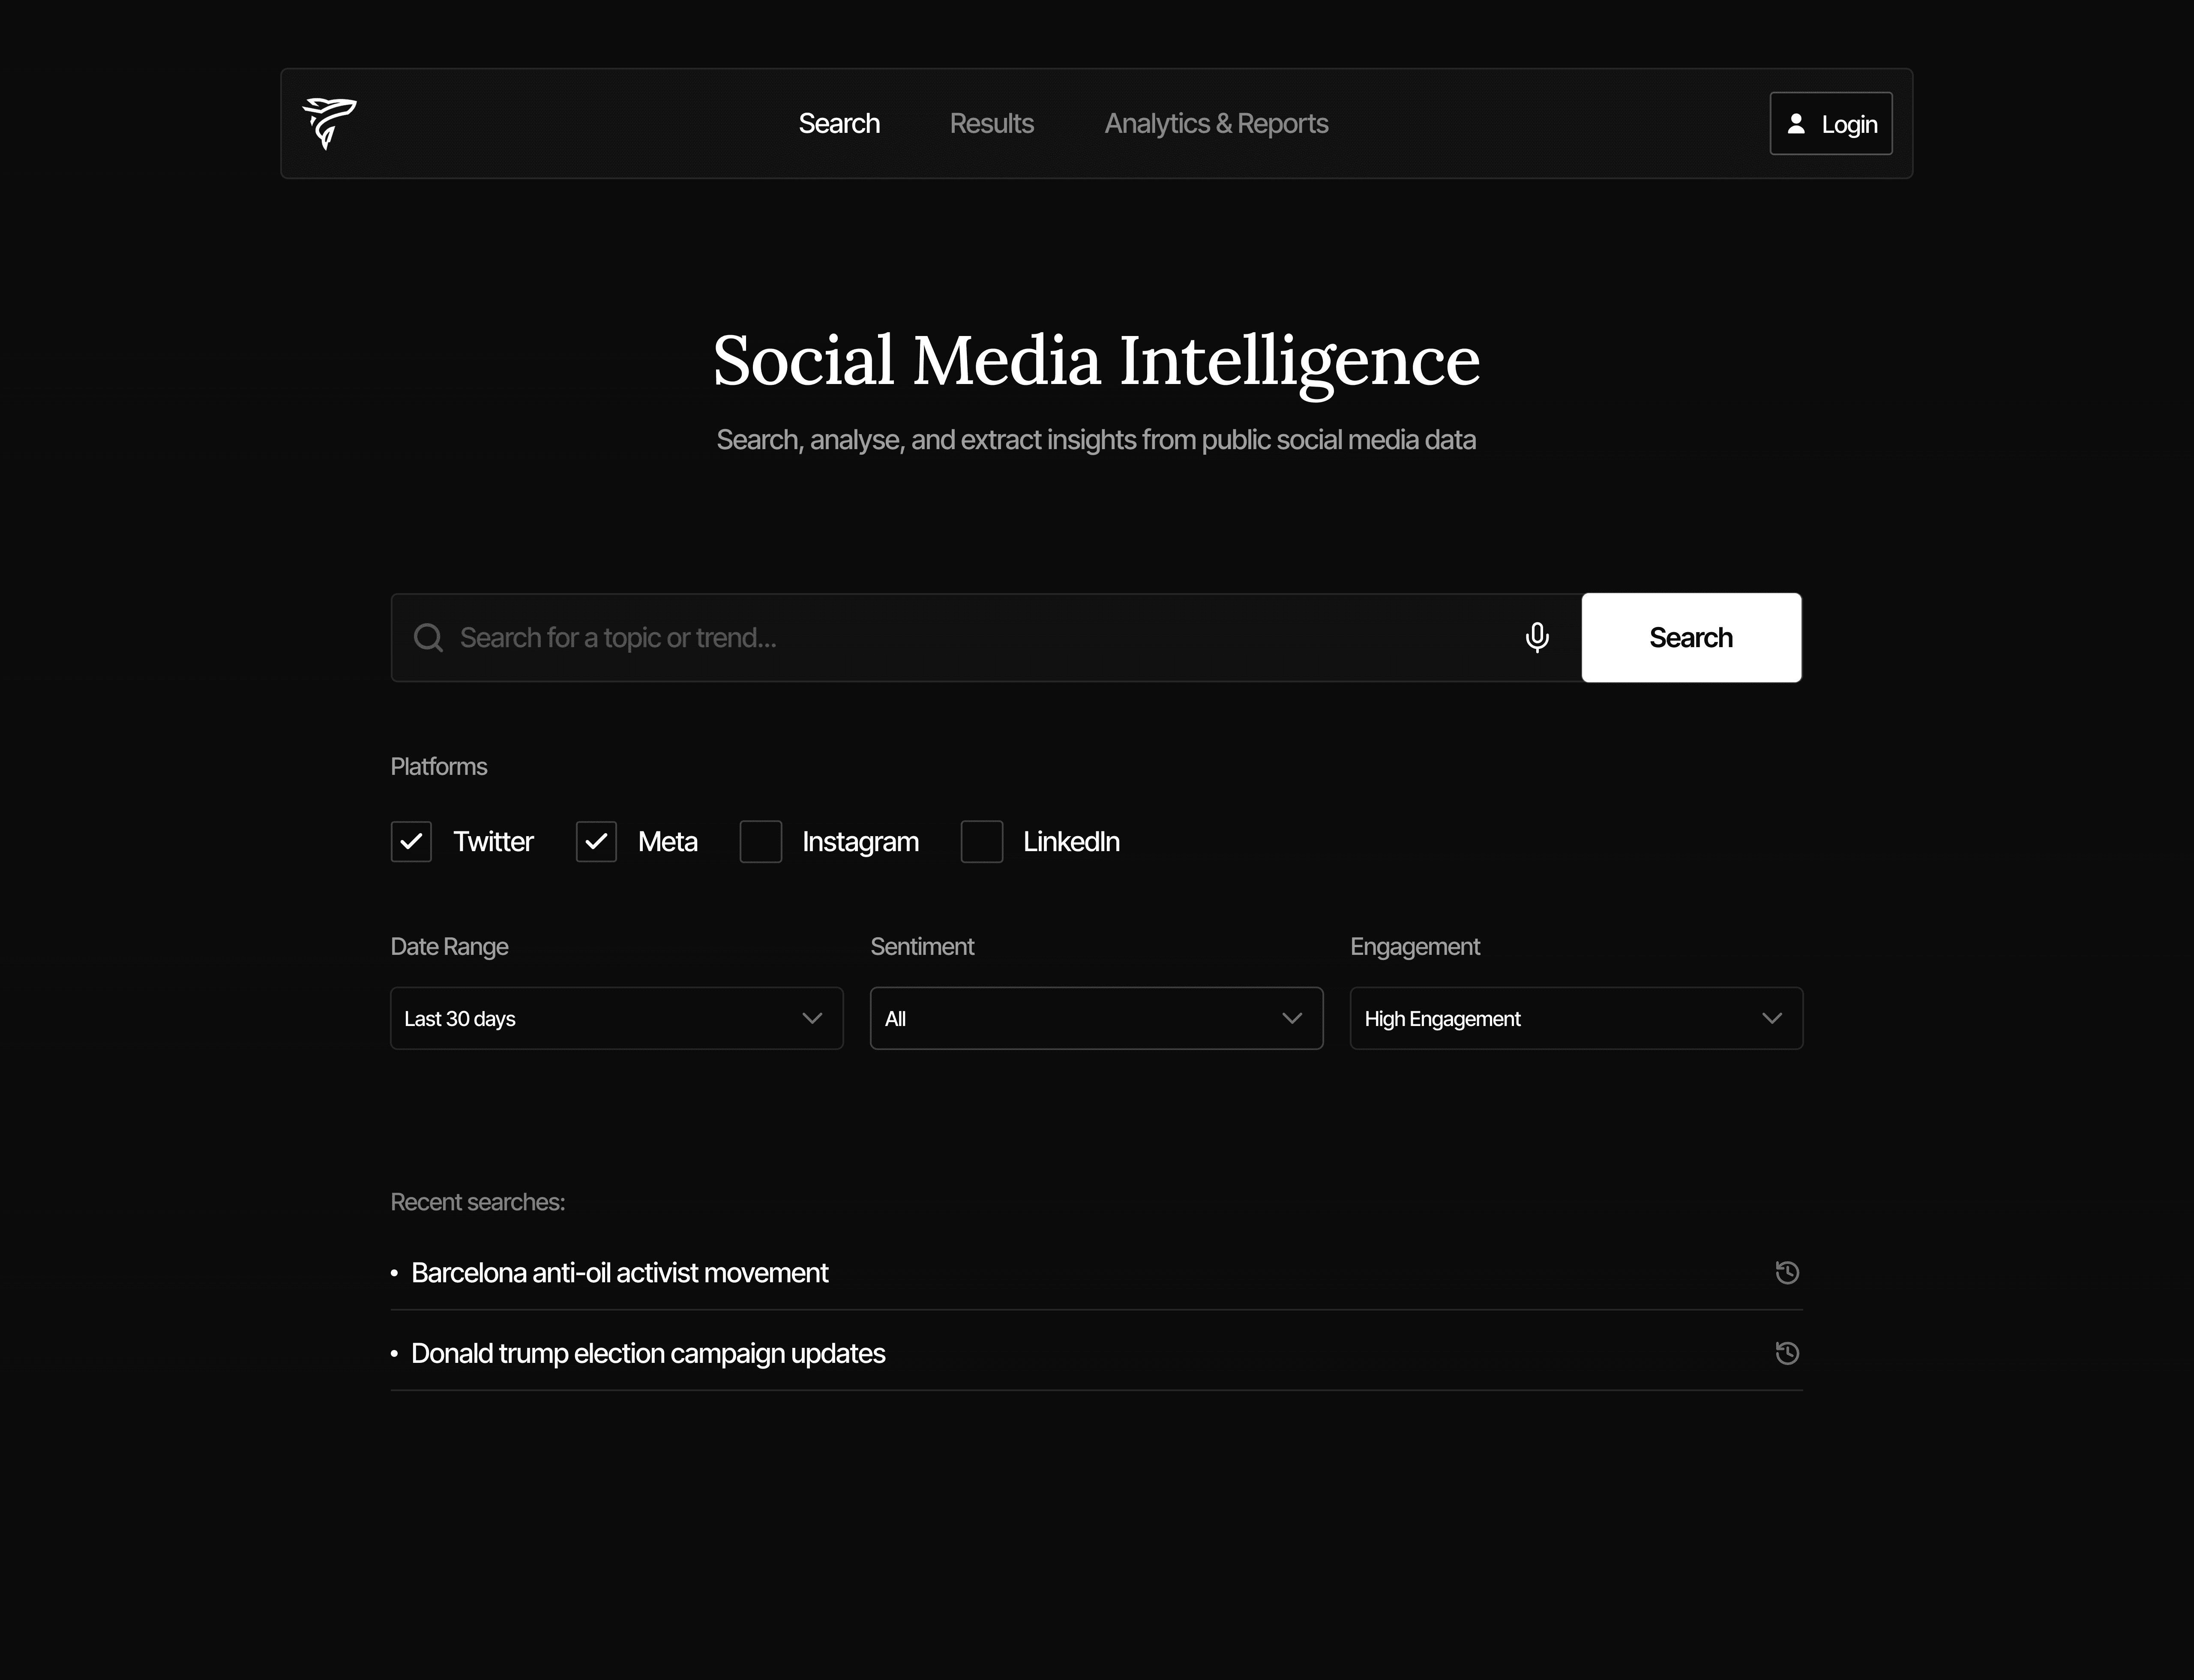Expand the Sentiment dropdown
The height and width of the screenshot is (1680, 2194).
point(1096,1018)
